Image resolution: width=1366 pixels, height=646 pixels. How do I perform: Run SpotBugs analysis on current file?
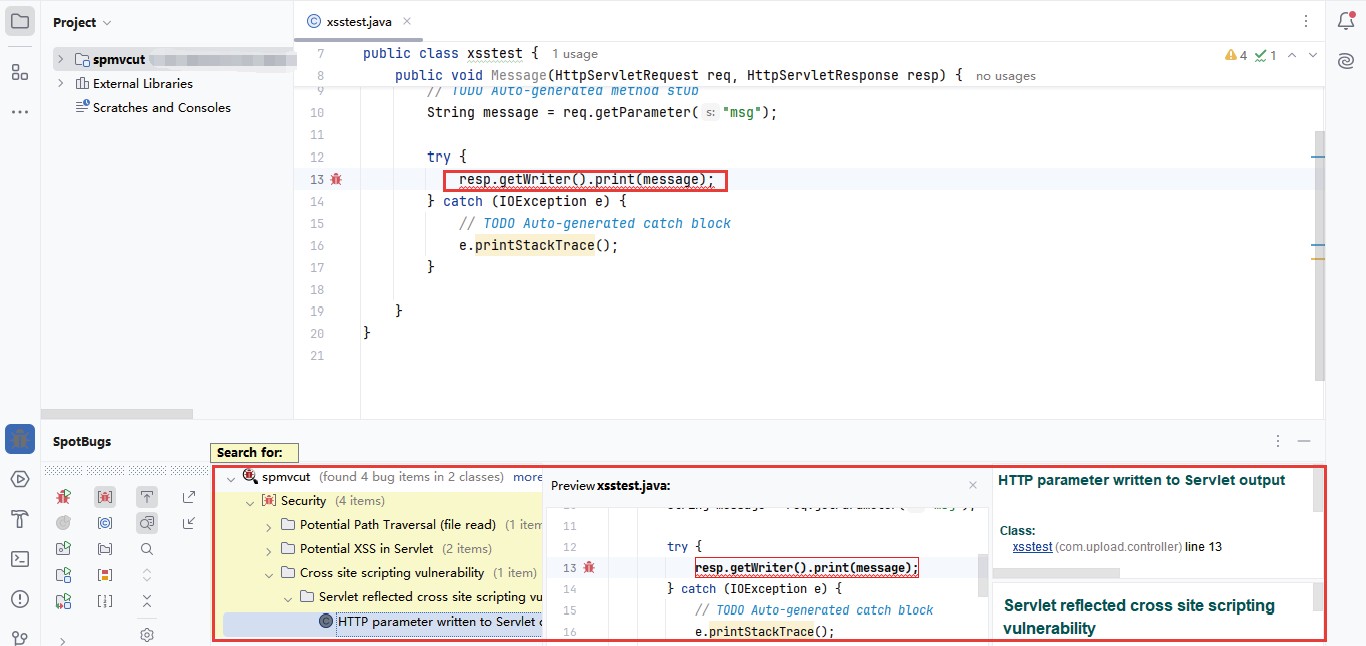63,496
